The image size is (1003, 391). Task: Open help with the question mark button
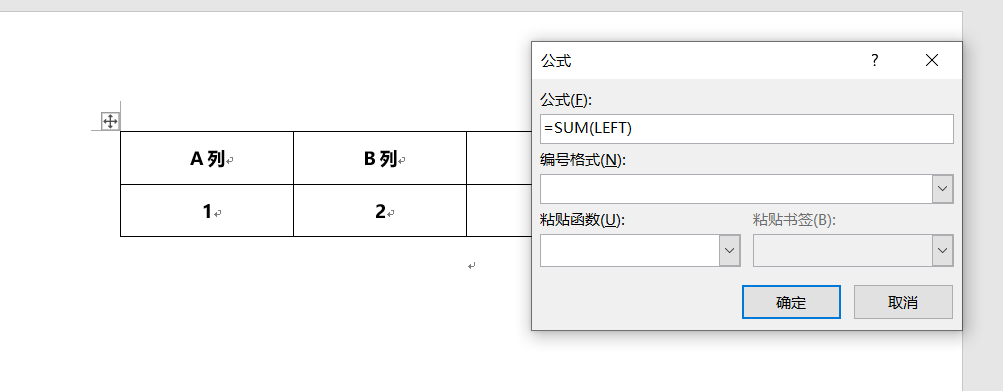pos(875,61)
